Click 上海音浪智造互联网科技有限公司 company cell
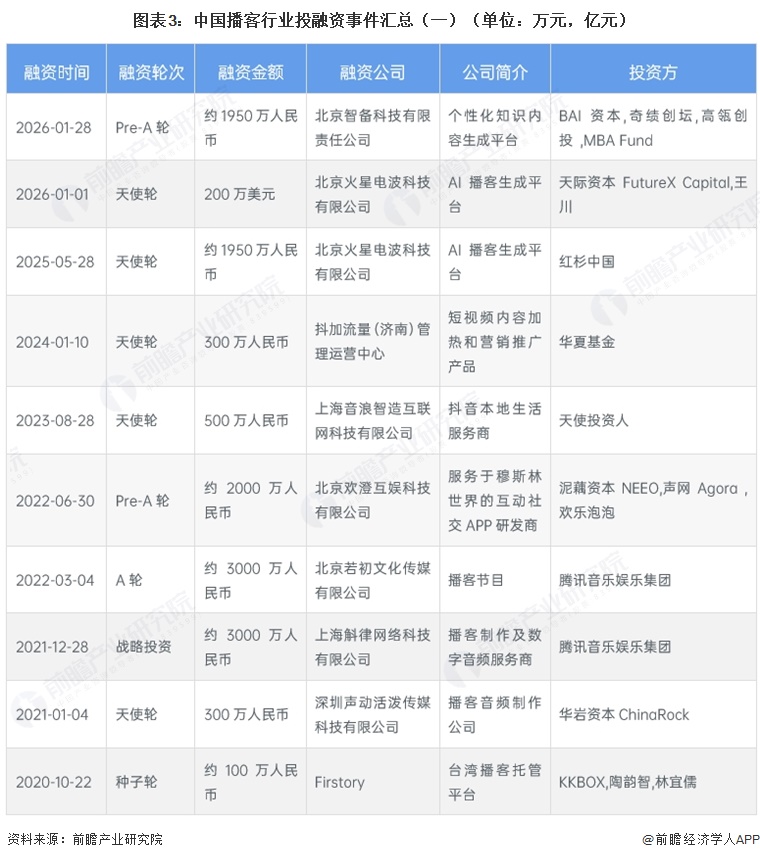Screen dimensions: 760x860 point(373,421)
